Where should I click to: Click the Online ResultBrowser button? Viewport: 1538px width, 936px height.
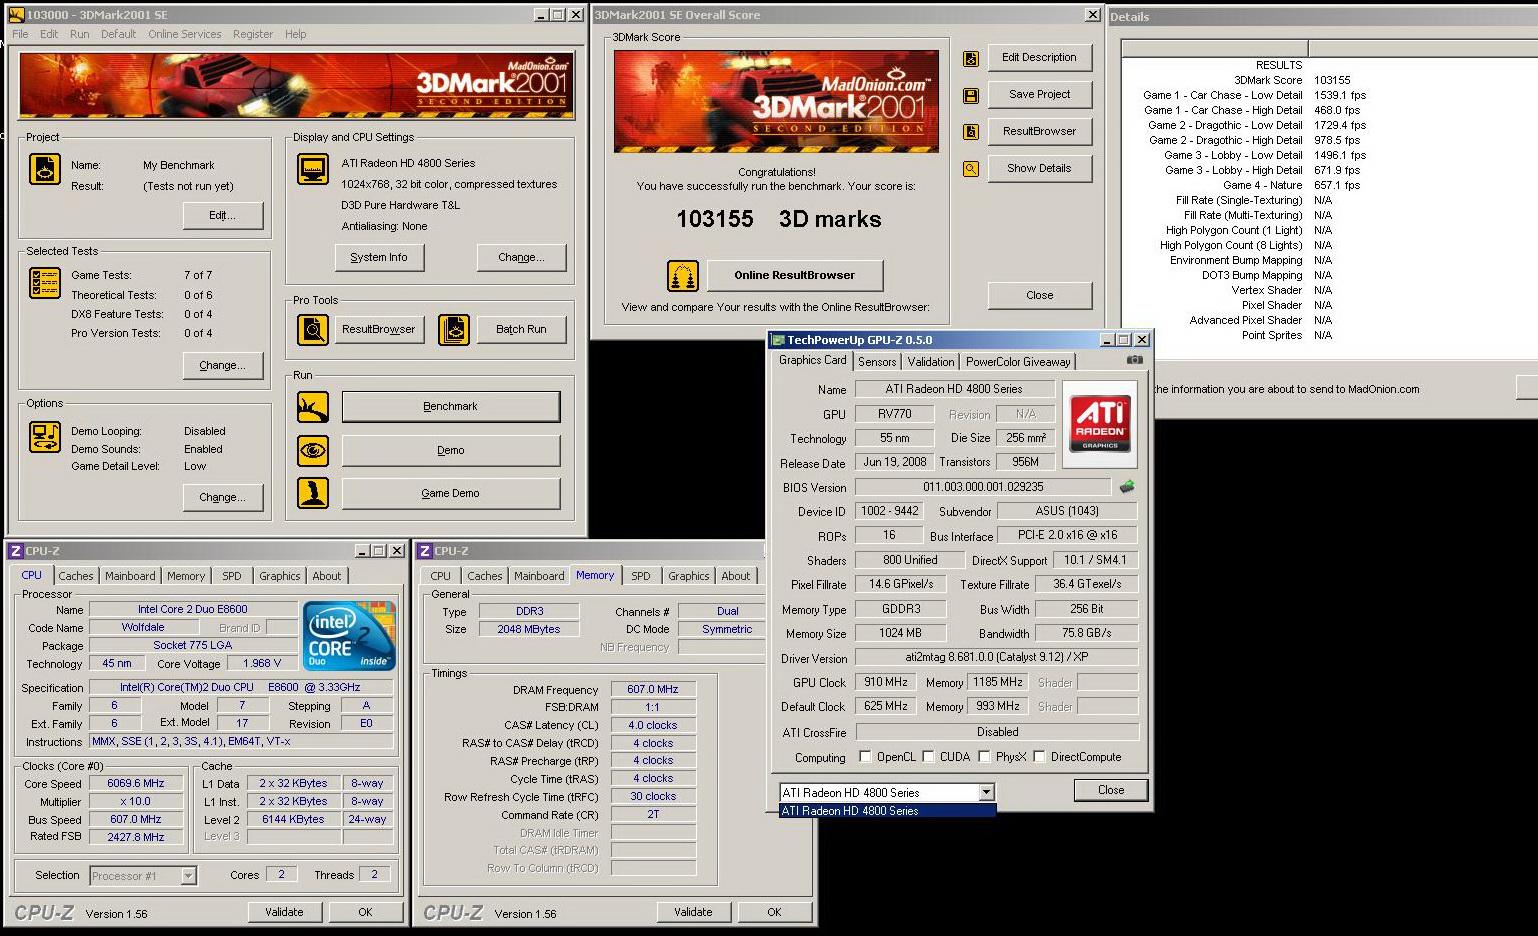pyautogui.click(x=795, y=275)
